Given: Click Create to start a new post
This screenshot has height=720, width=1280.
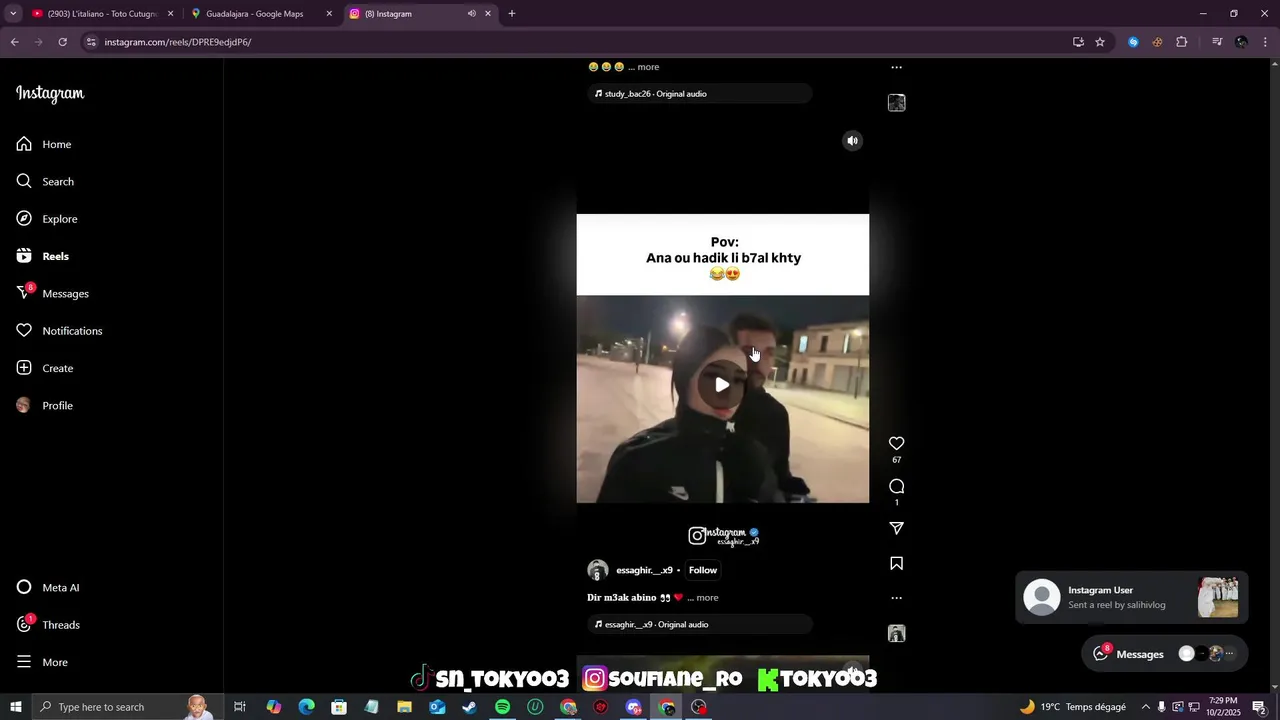Looking at the screenshot, I should (x=45, y=368).
